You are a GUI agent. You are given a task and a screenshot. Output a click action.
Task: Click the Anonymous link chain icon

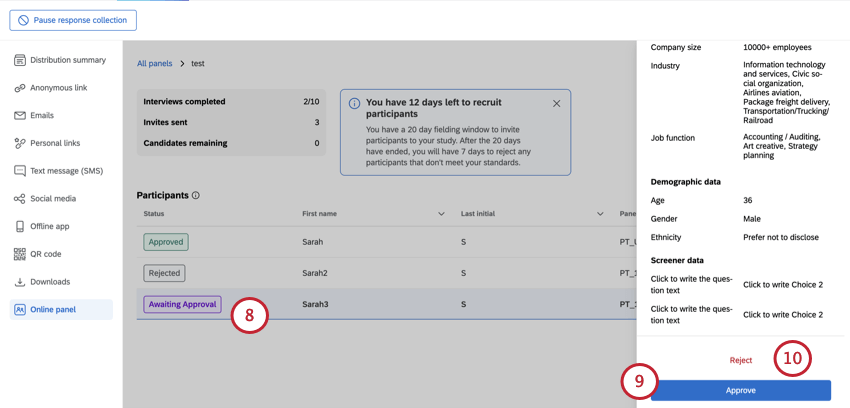20,88
